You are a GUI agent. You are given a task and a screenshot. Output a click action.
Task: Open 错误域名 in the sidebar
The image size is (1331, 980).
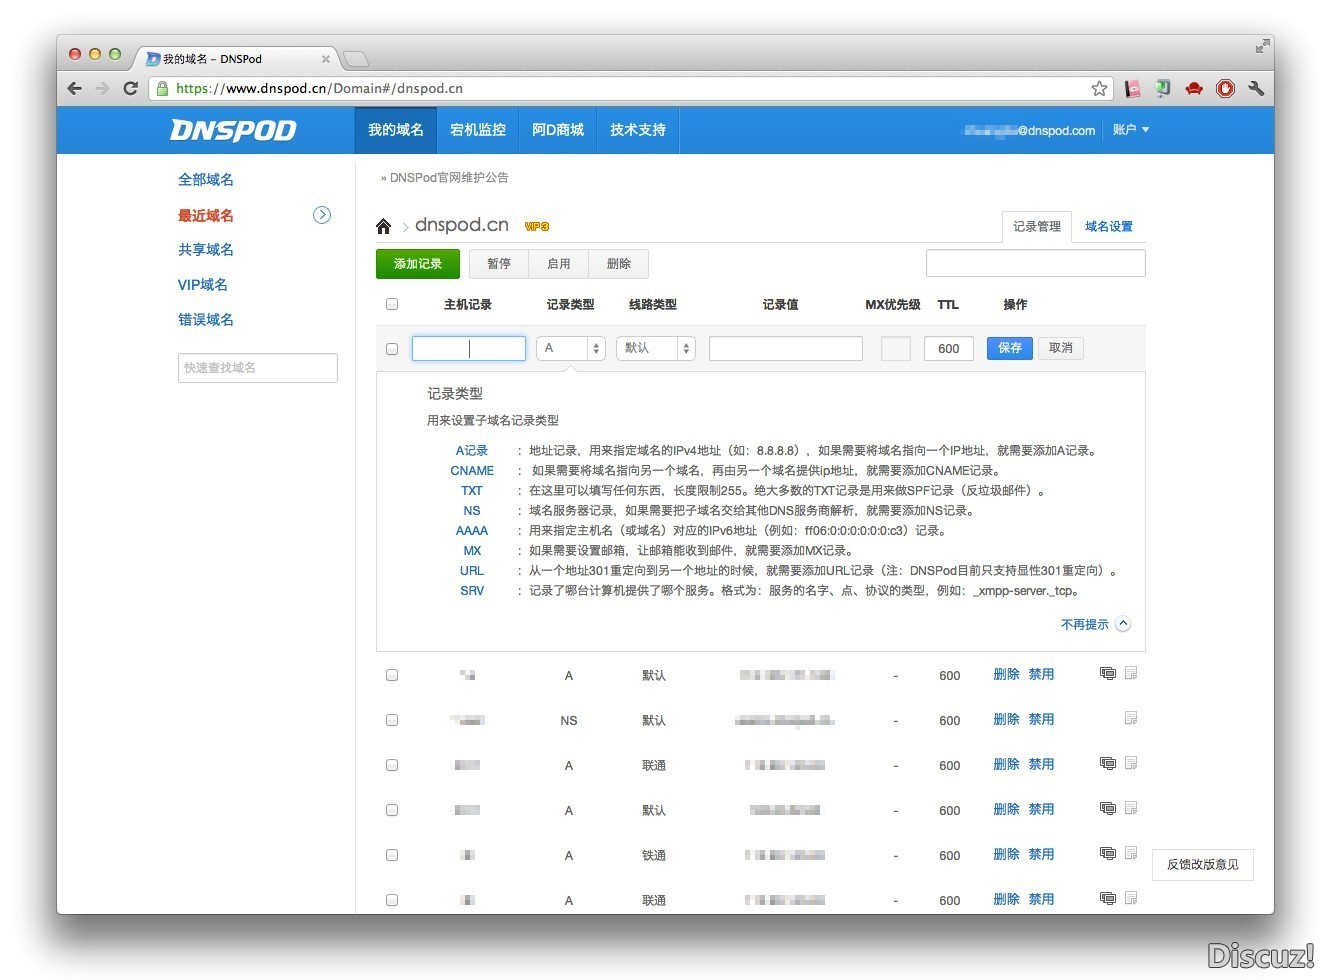coord(206,320)
